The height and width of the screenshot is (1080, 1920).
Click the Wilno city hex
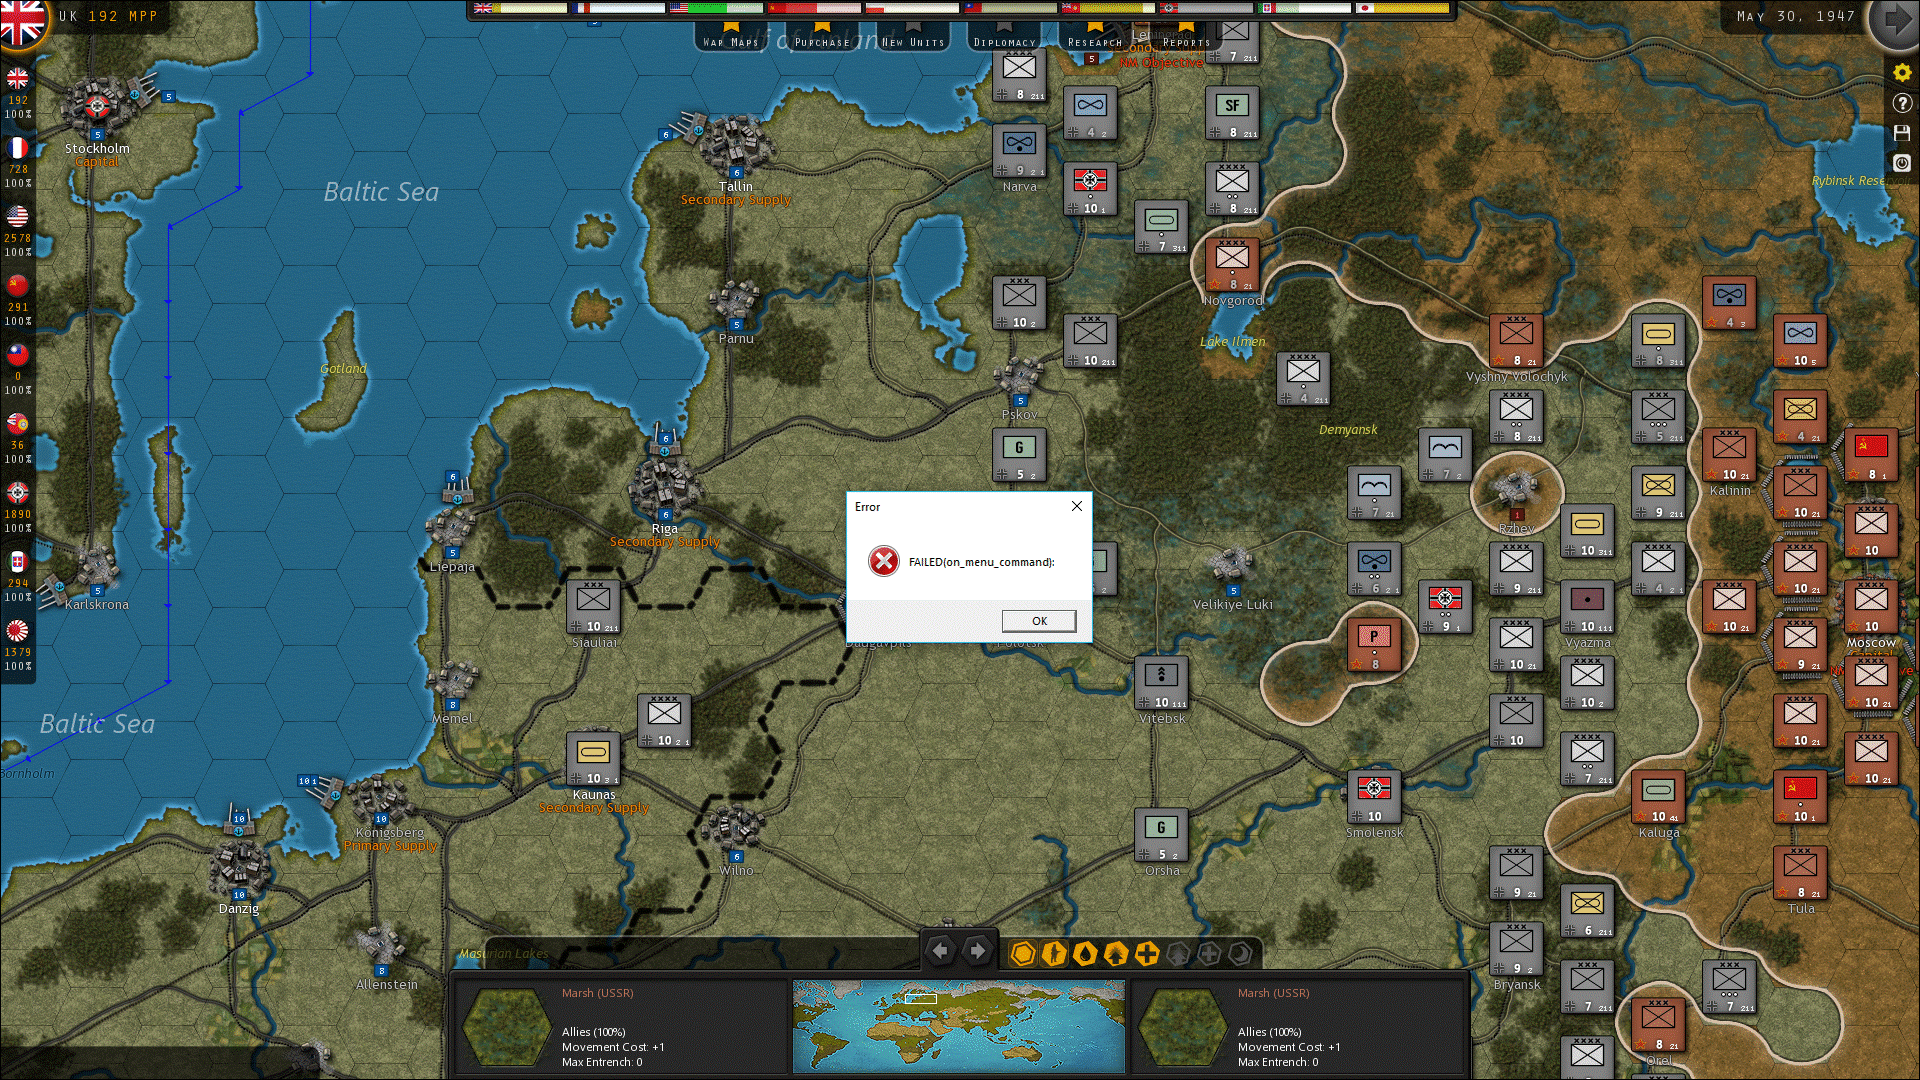736,830
